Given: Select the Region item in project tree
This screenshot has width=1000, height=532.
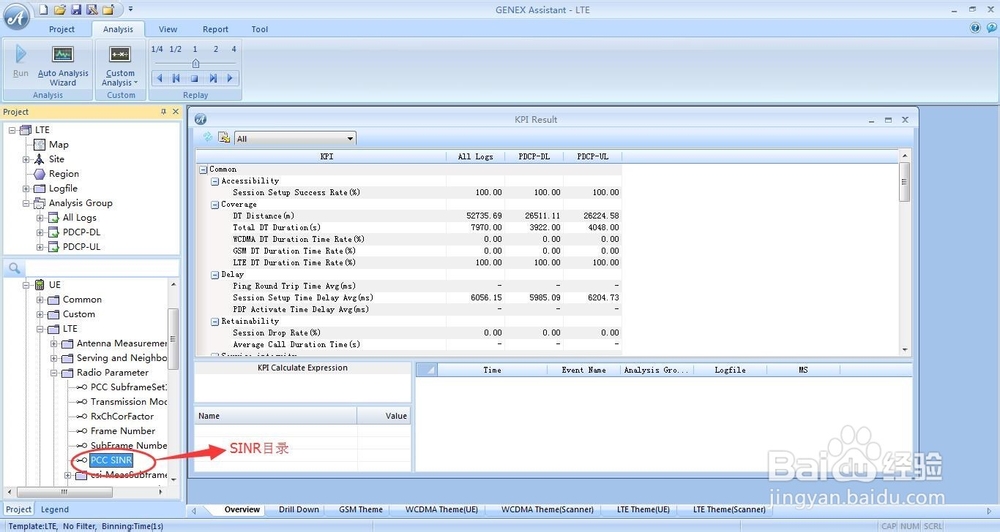Looking at the screenshot, I should (64, 174).
